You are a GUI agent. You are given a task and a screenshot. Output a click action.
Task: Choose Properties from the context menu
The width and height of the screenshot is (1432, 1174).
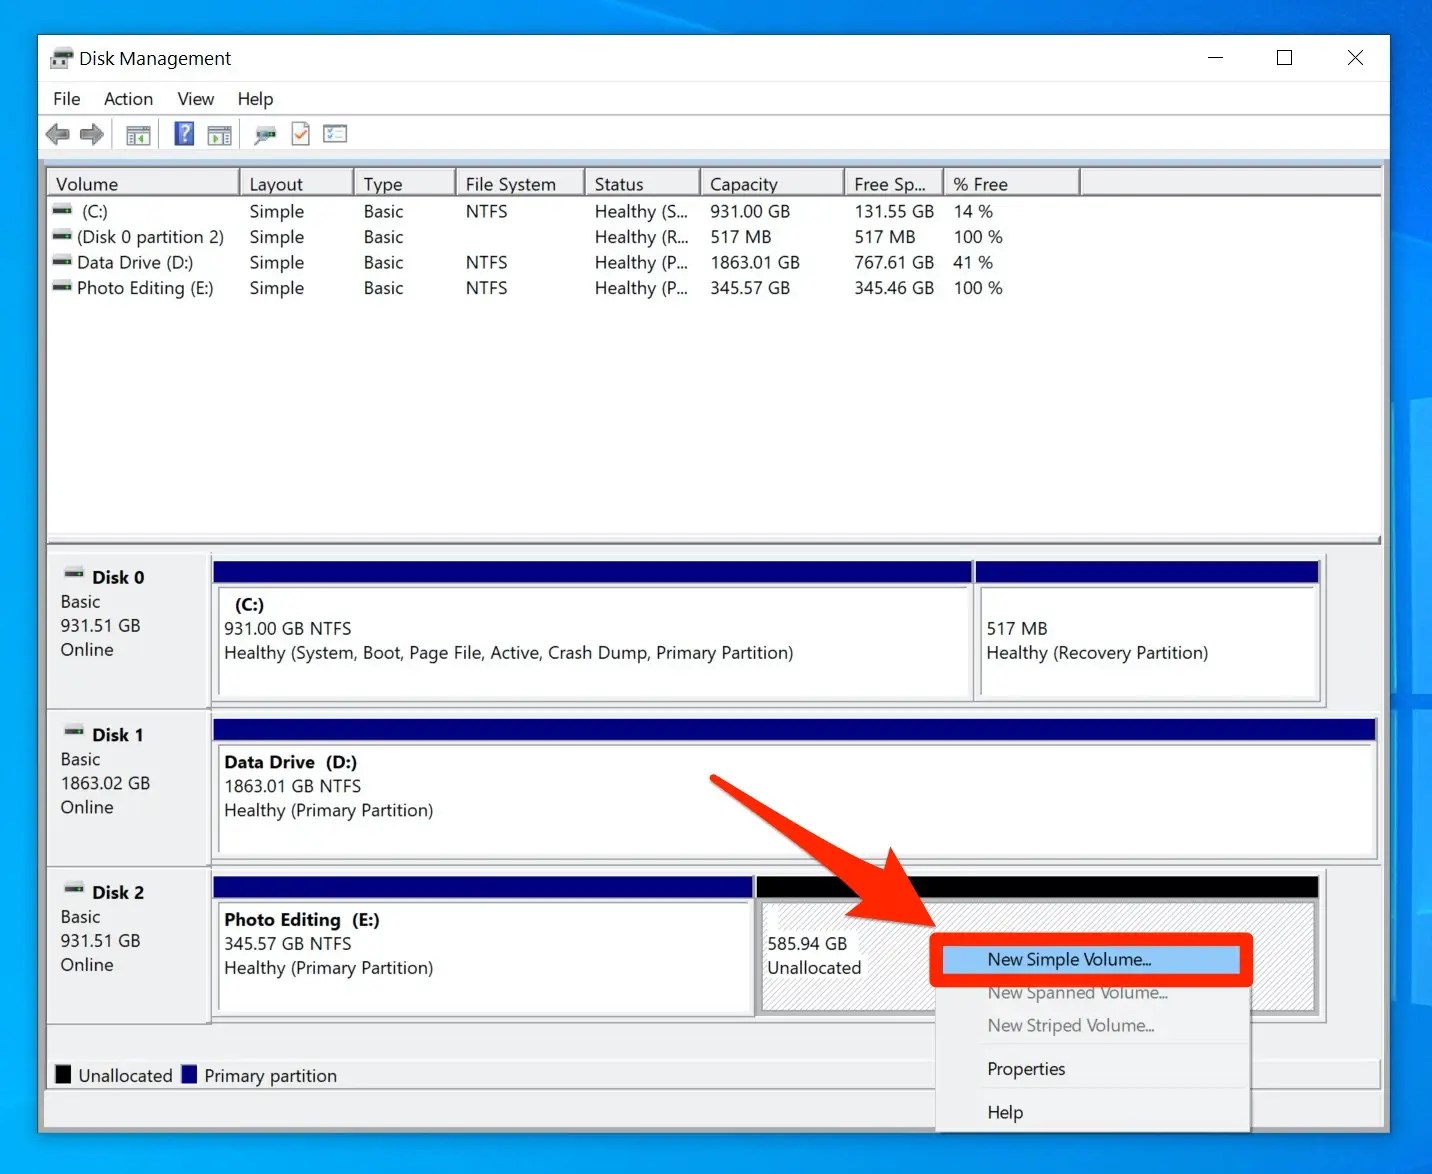tap(1092, 1069)
